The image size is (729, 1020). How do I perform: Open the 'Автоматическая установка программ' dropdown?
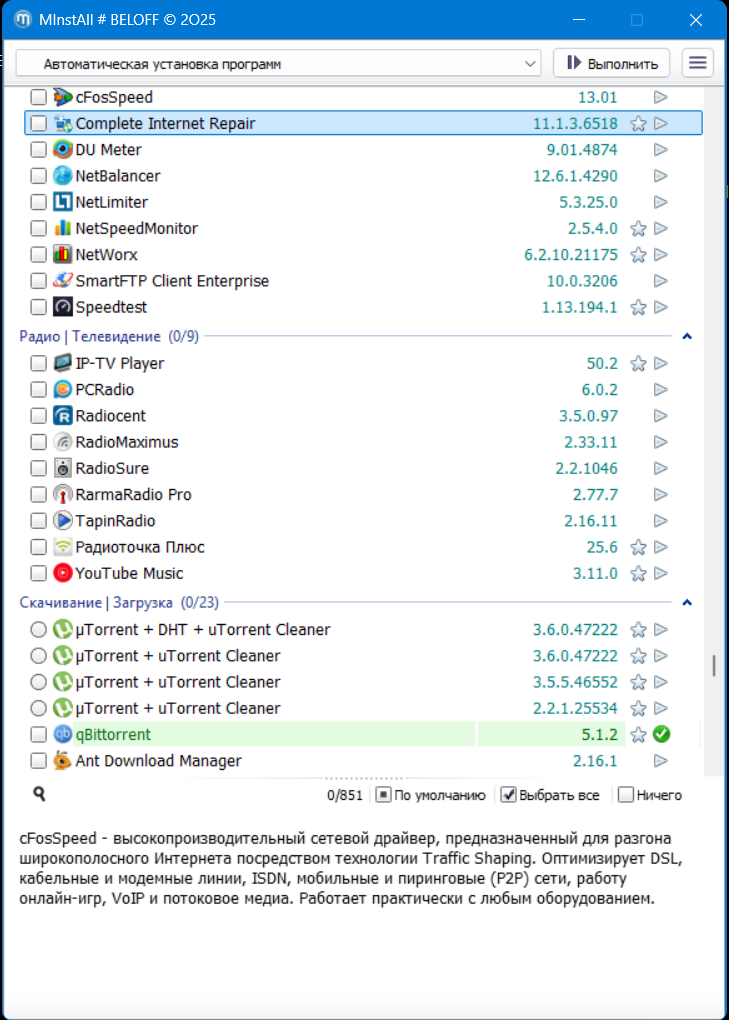(x=278, y=64)
